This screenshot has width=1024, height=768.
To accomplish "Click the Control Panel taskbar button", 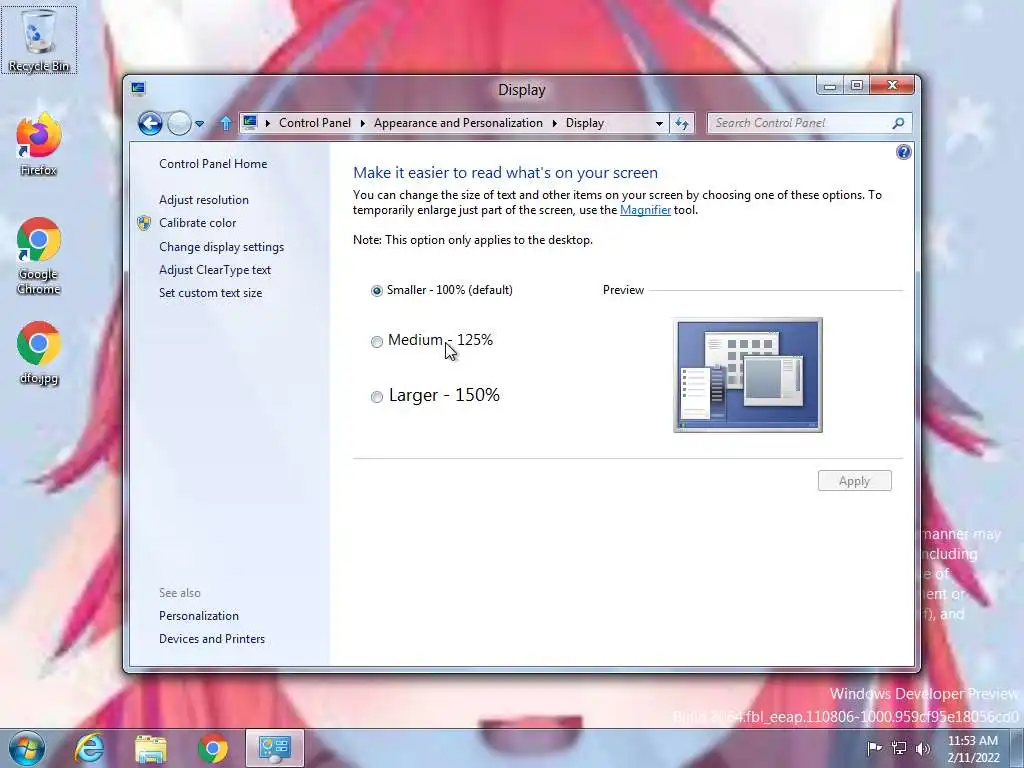I will point(275,748).
